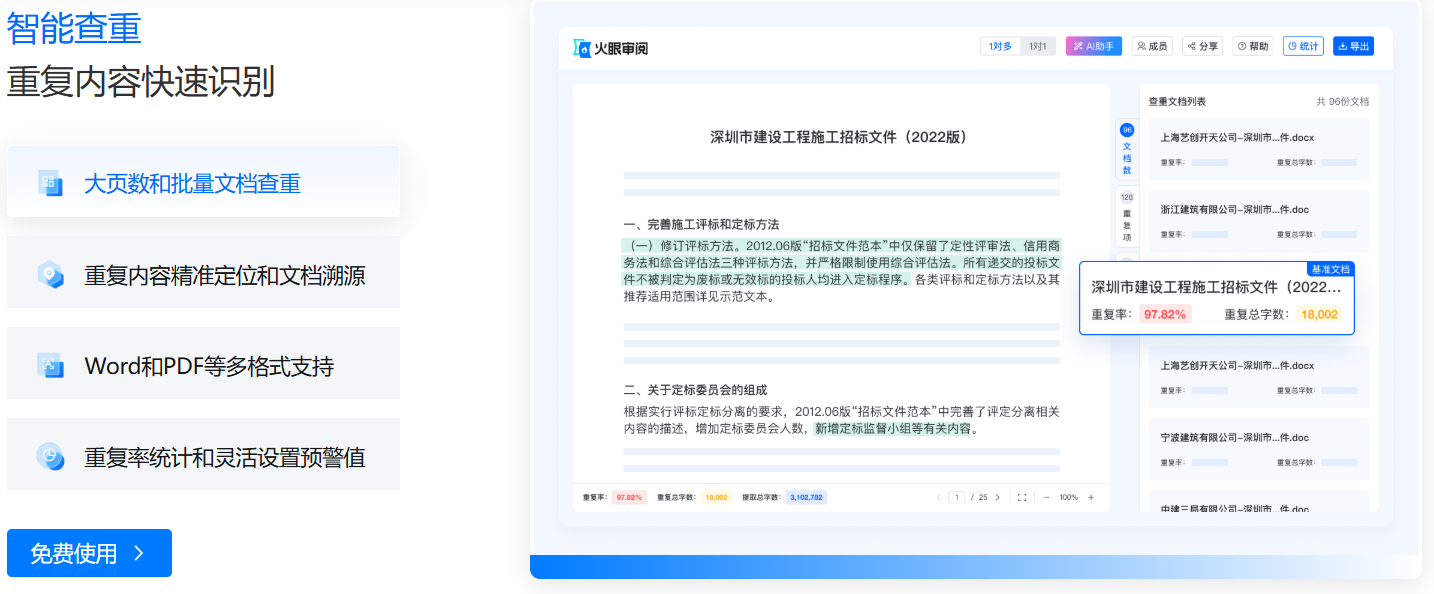Click the 重复内容精准定位 location icon
The width and height of the screenshot is (1434, 594).
coord(50,273)
